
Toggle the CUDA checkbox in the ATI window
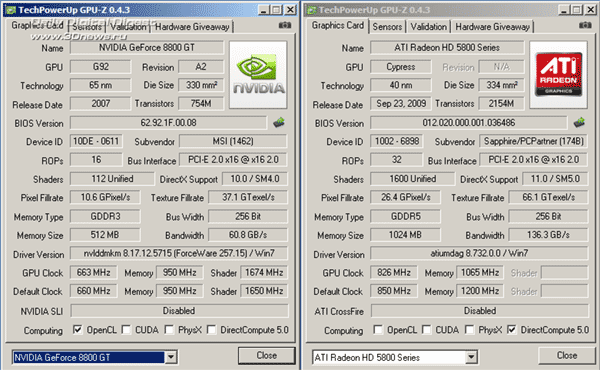point(427,329)
